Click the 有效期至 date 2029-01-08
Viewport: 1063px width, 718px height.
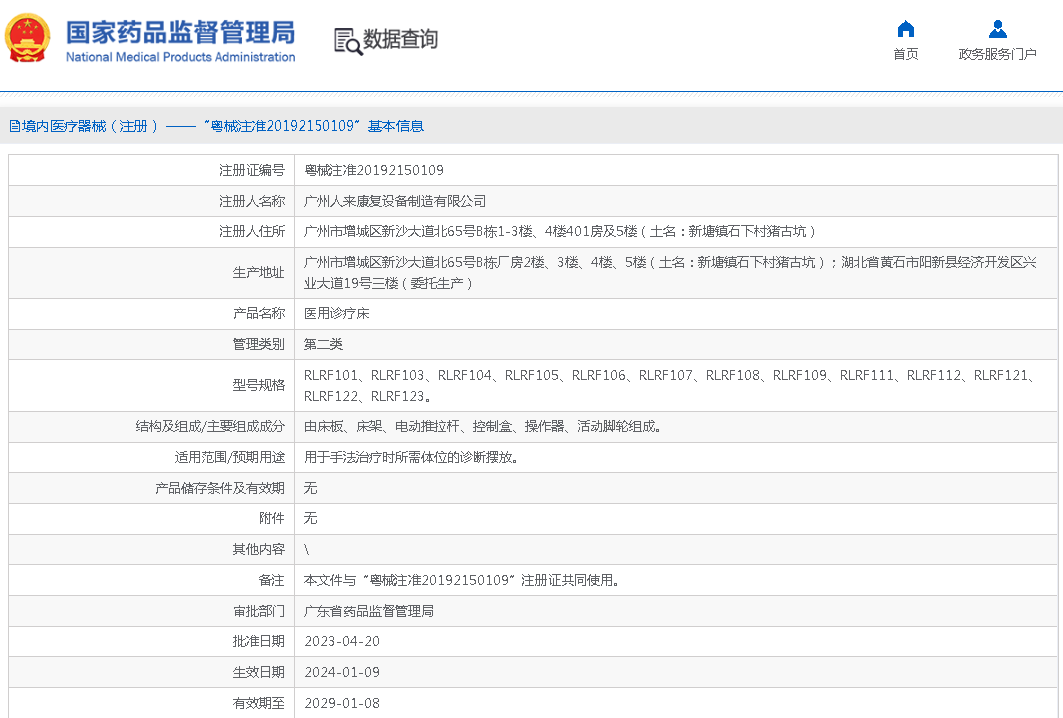pyautogui.click(x=342, y=703)
